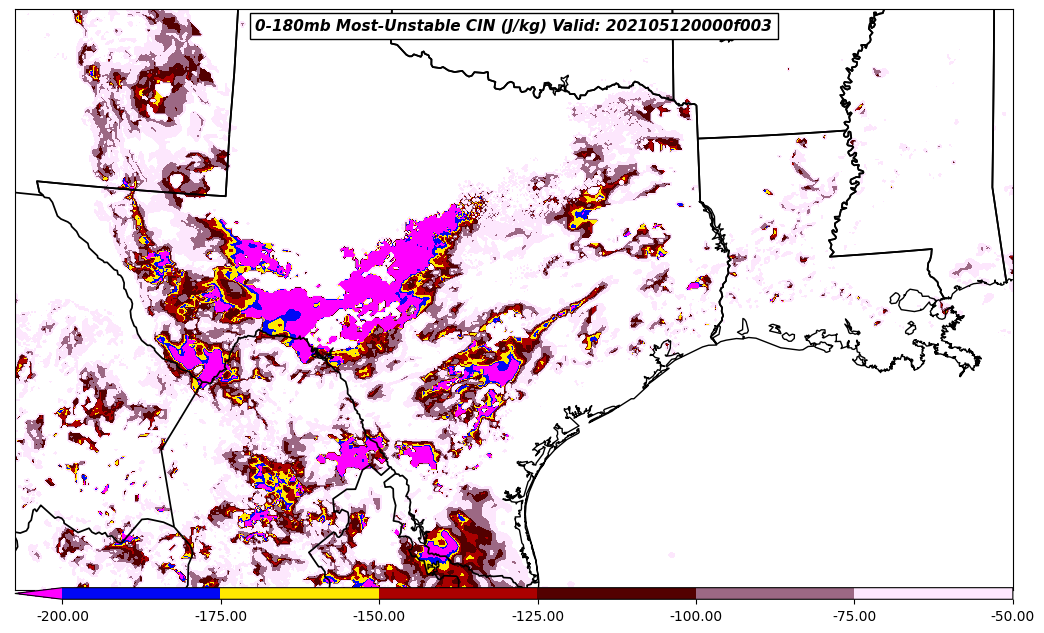Click the Most-Unstable CIN plot title

point(513,26)
